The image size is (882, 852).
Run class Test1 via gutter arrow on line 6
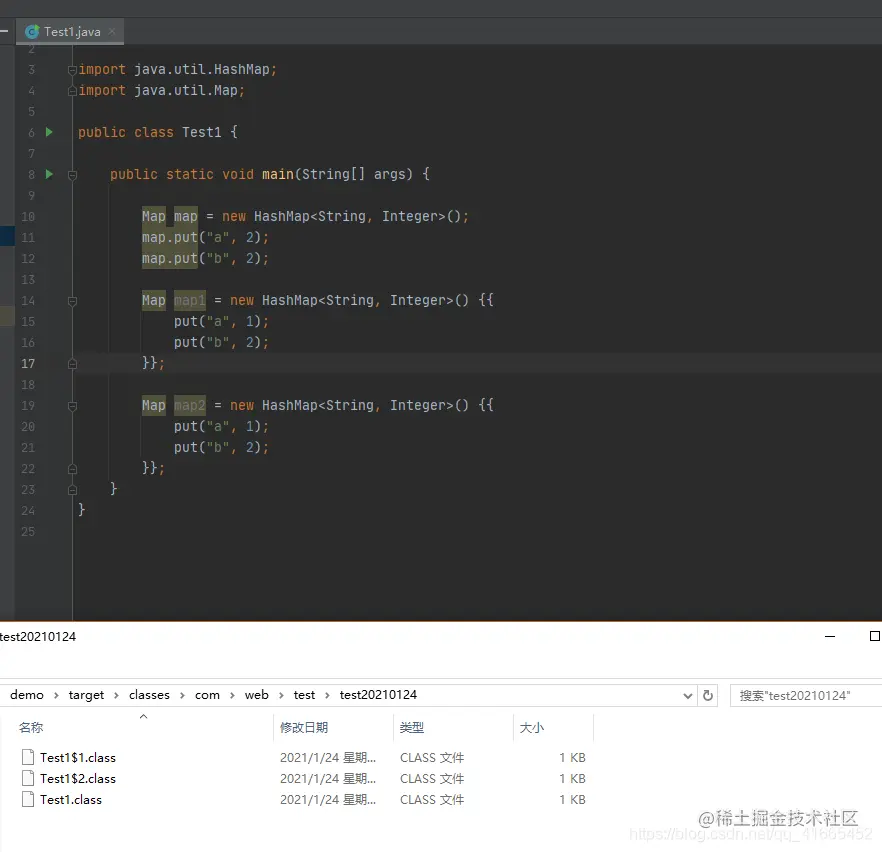[49, 132]
